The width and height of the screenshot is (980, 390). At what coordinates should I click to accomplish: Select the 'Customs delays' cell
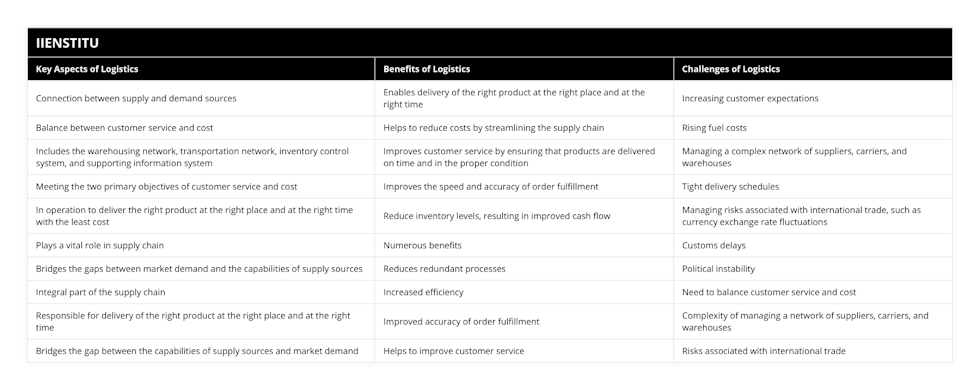(x=812, y=246)
